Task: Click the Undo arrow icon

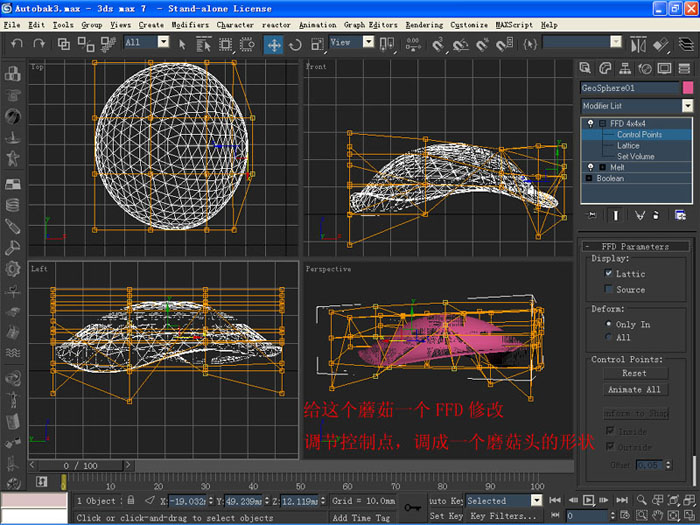Action: click(x=17, y=44)
